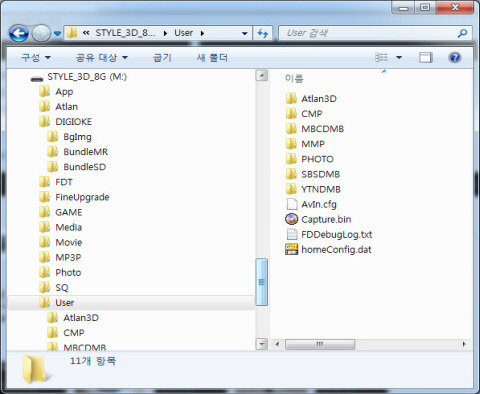Viewport: 480px width, 394px height.
Task: Click the tree scrollbar down arrow
Action: [x=262, y=344]
